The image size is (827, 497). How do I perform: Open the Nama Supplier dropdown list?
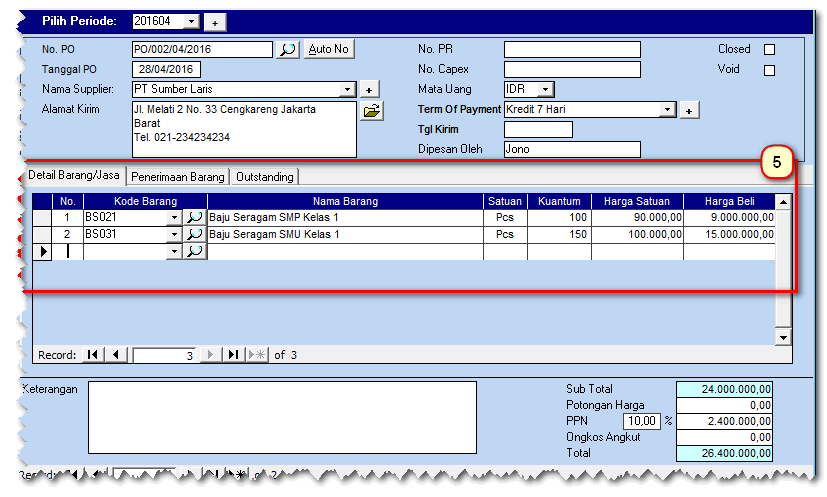click(348, 90)
